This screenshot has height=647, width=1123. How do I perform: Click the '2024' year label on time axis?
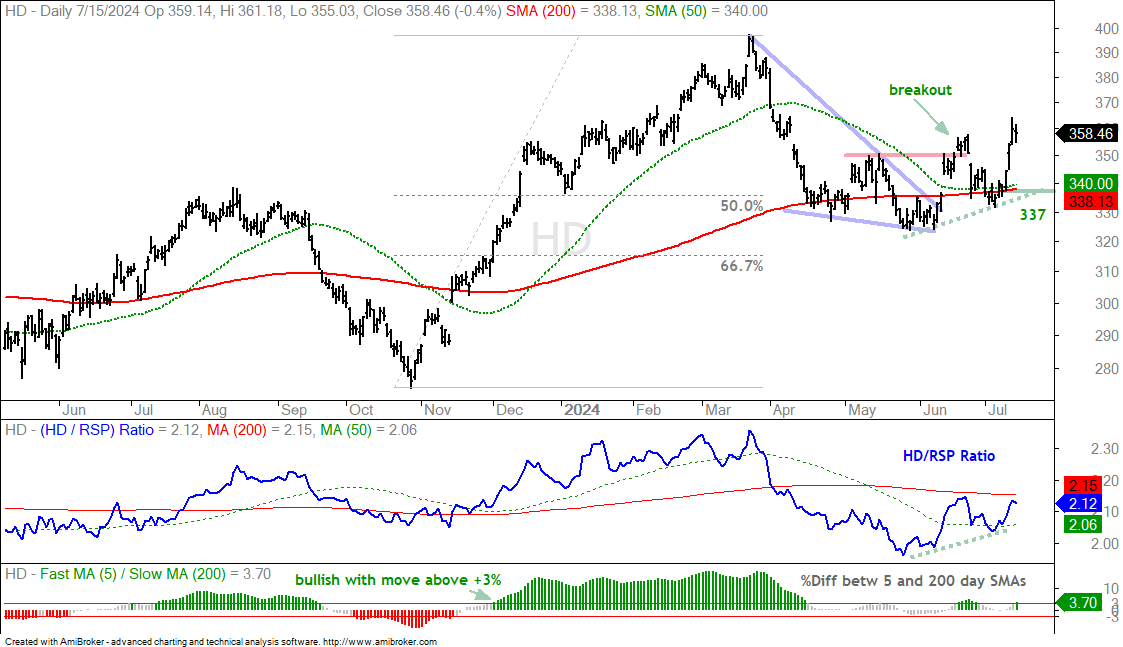pos(582,410)
